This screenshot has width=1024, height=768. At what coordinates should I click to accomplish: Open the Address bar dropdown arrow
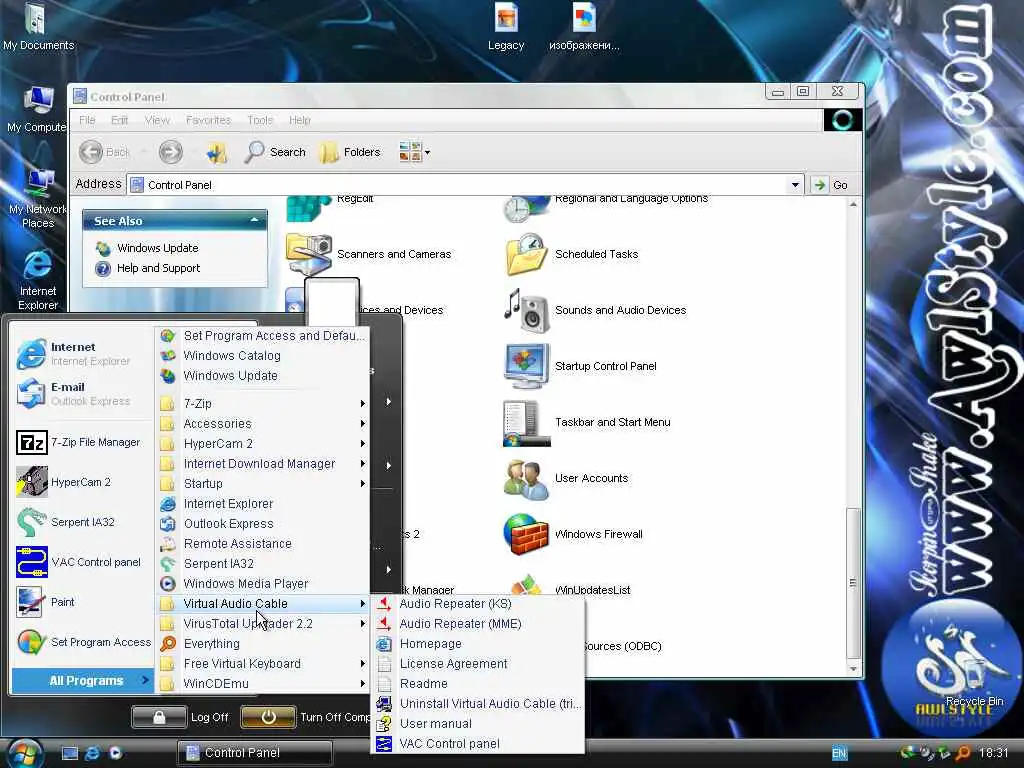click(795, 185)
